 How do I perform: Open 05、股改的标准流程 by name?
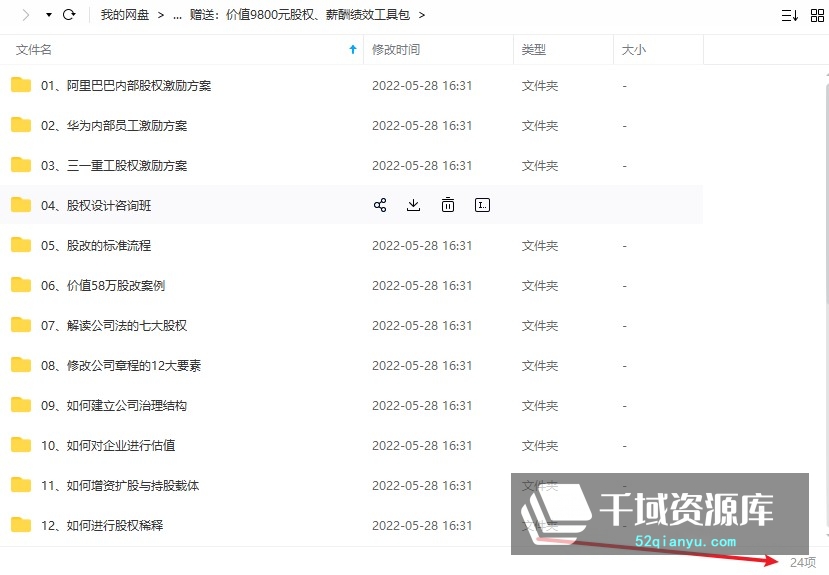pyautogui.click(x=96, y=246)
